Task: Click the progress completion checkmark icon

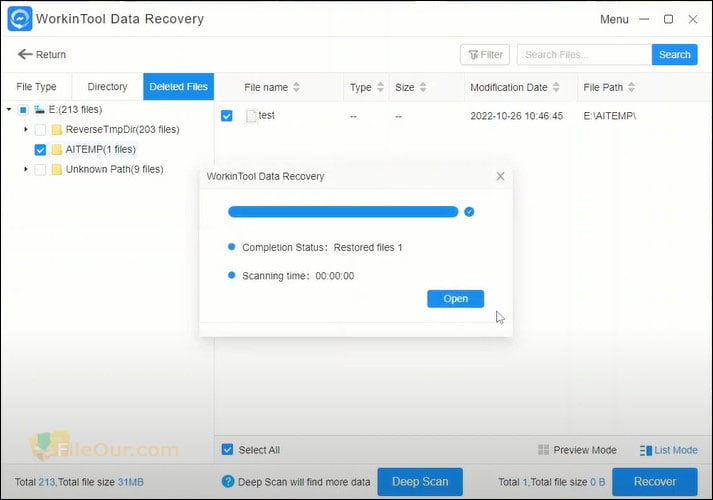Action: [x=469, y=212]
